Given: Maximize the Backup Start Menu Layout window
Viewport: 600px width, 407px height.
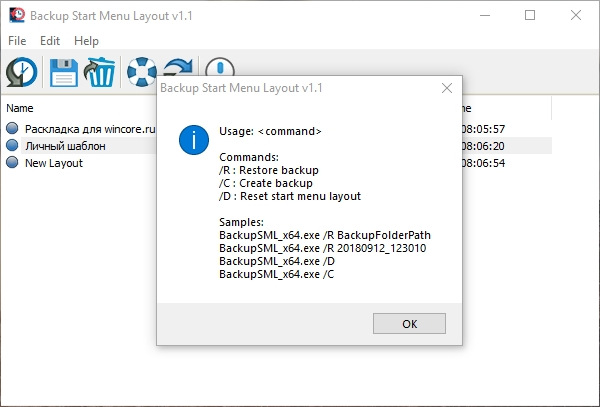Looking at the screenshot, I should coord(530,15).
